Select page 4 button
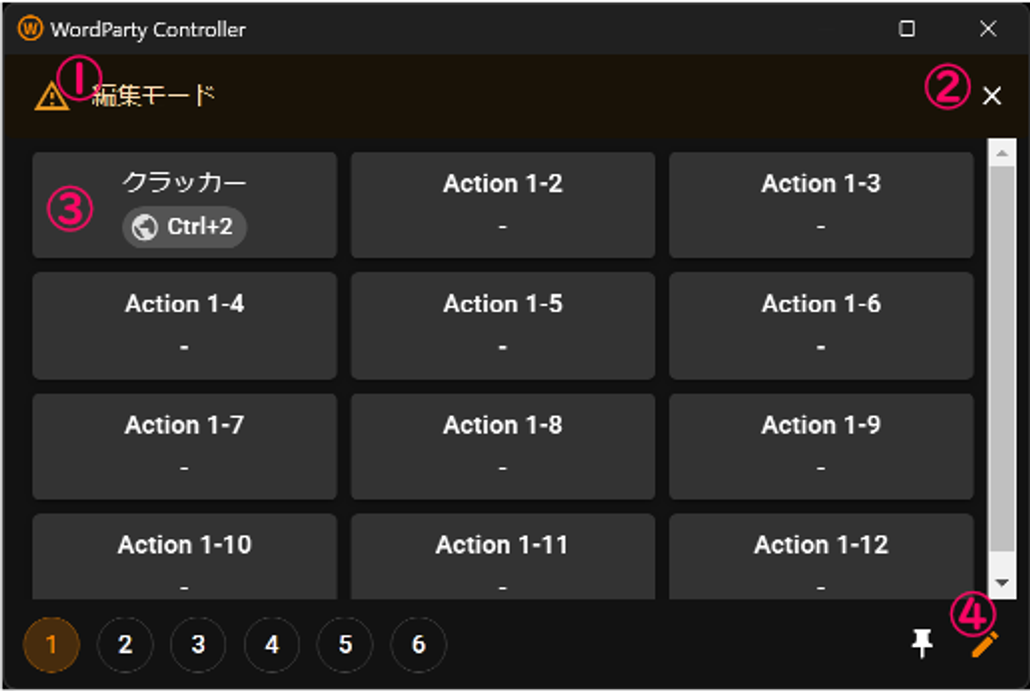This screenshot has height=691, width=1030. click(272, 645)
